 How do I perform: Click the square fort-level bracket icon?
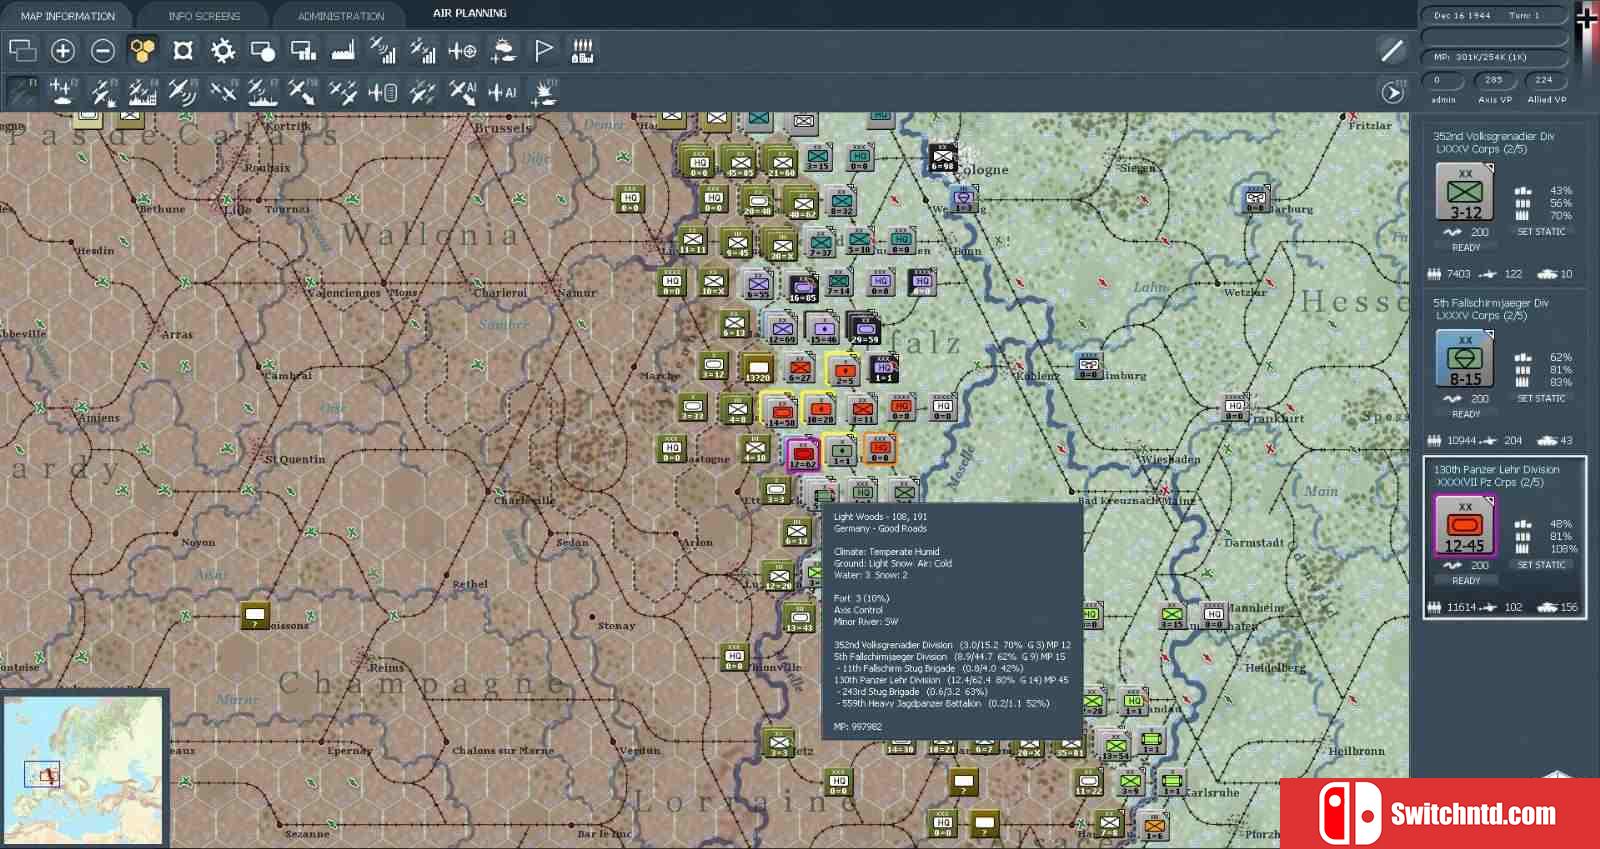coord(182,50)
